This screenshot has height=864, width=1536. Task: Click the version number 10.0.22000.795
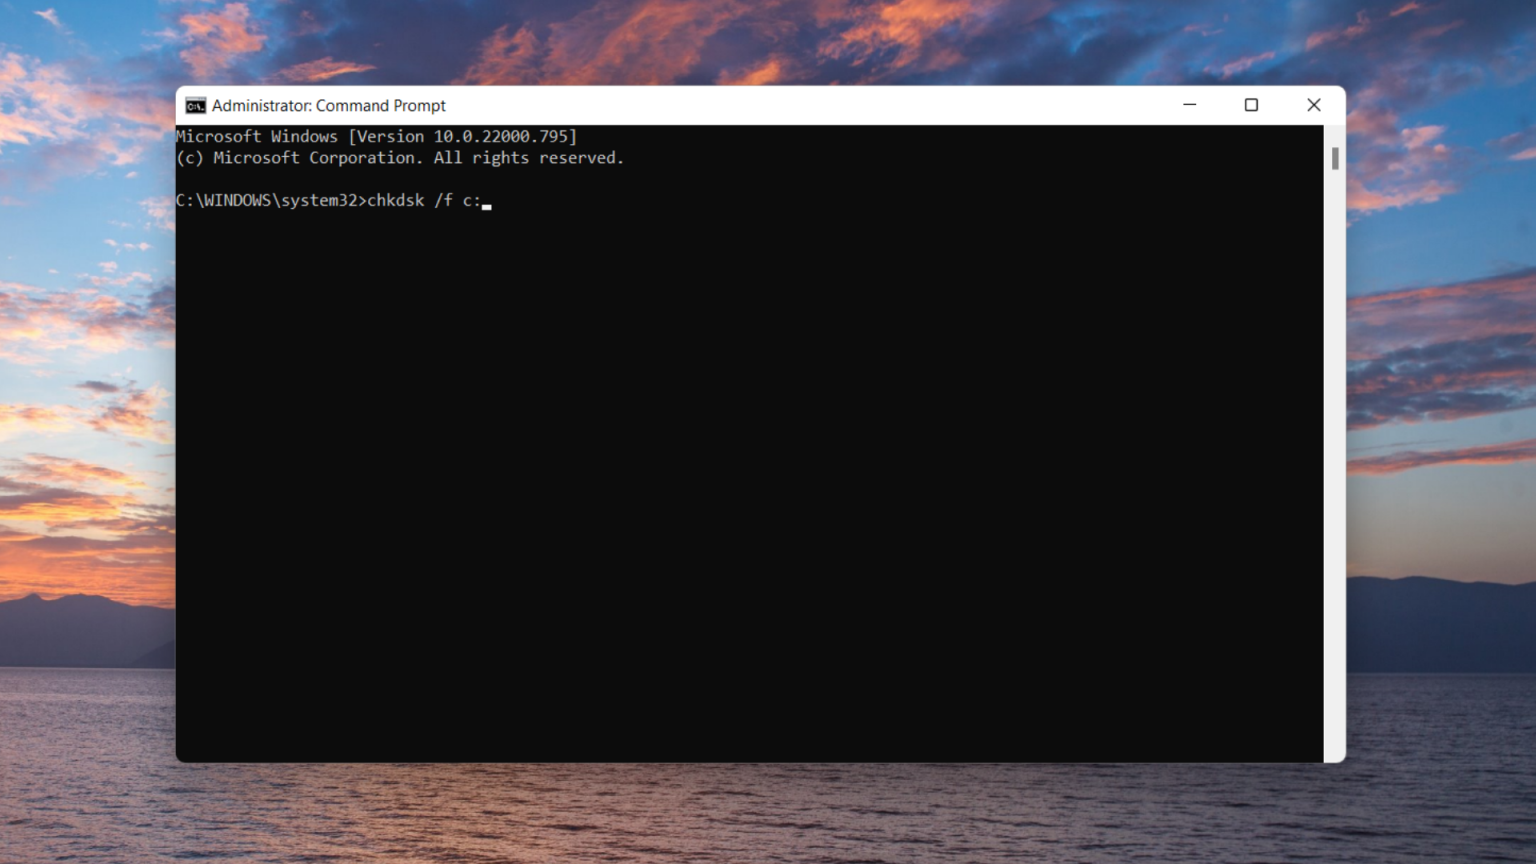tap(500, 137)
